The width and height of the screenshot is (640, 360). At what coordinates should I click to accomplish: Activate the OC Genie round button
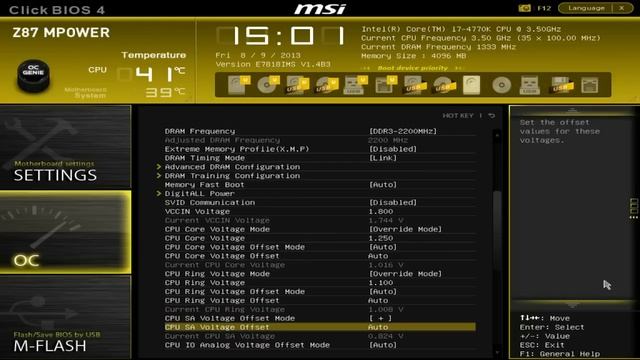[33, 75]
